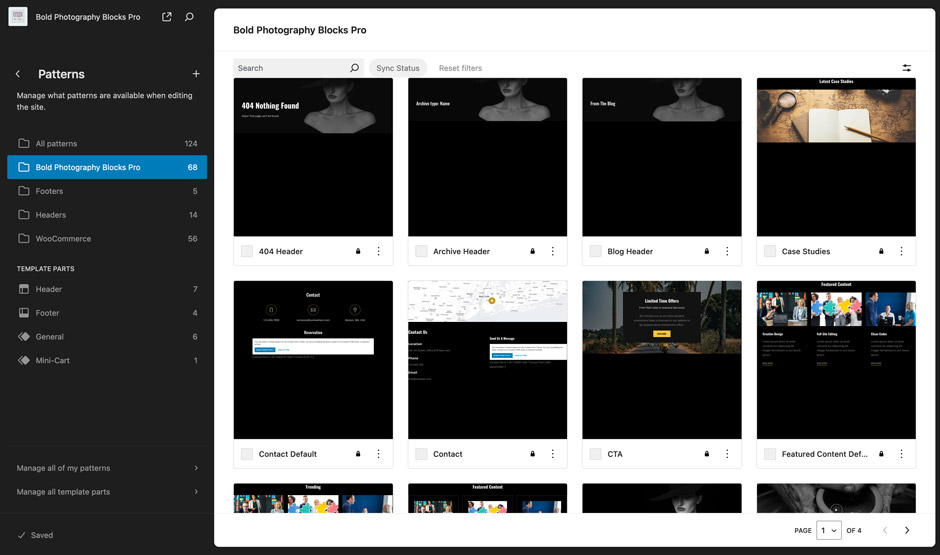Tick the Contact Default checkbox
The height and width of the screenshot is (555, 940).
247,454
